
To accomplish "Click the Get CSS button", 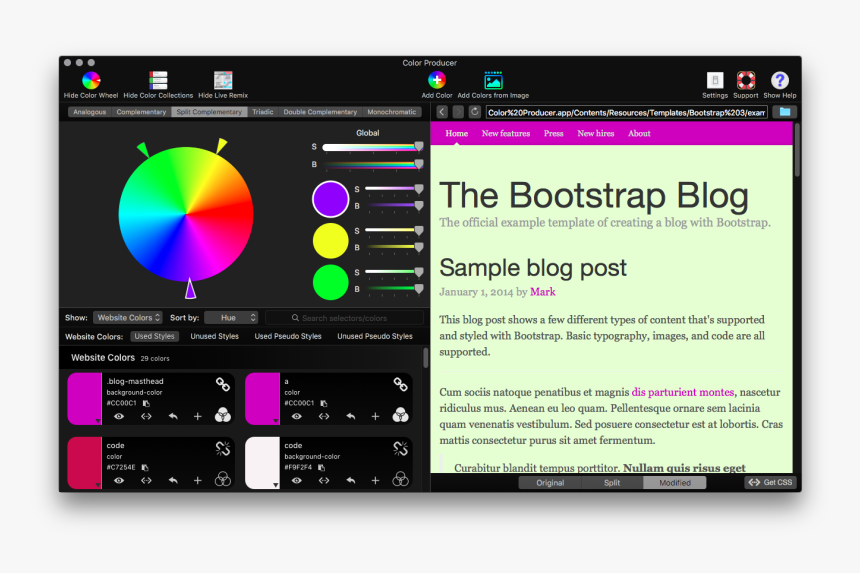I will tap(771, 483).
